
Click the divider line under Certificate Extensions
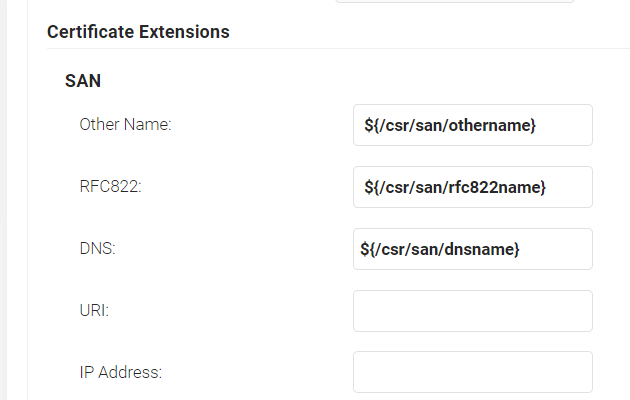click(x=330, y=48)
